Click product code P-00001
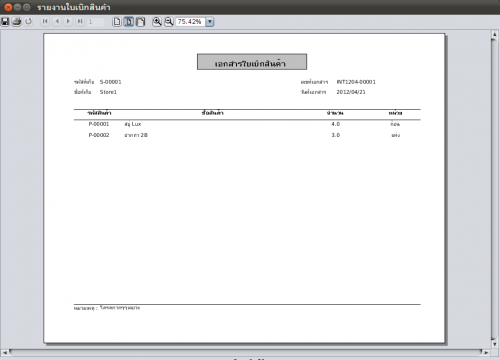The width and height of the screenshot is (500, 360). point(99,124)
